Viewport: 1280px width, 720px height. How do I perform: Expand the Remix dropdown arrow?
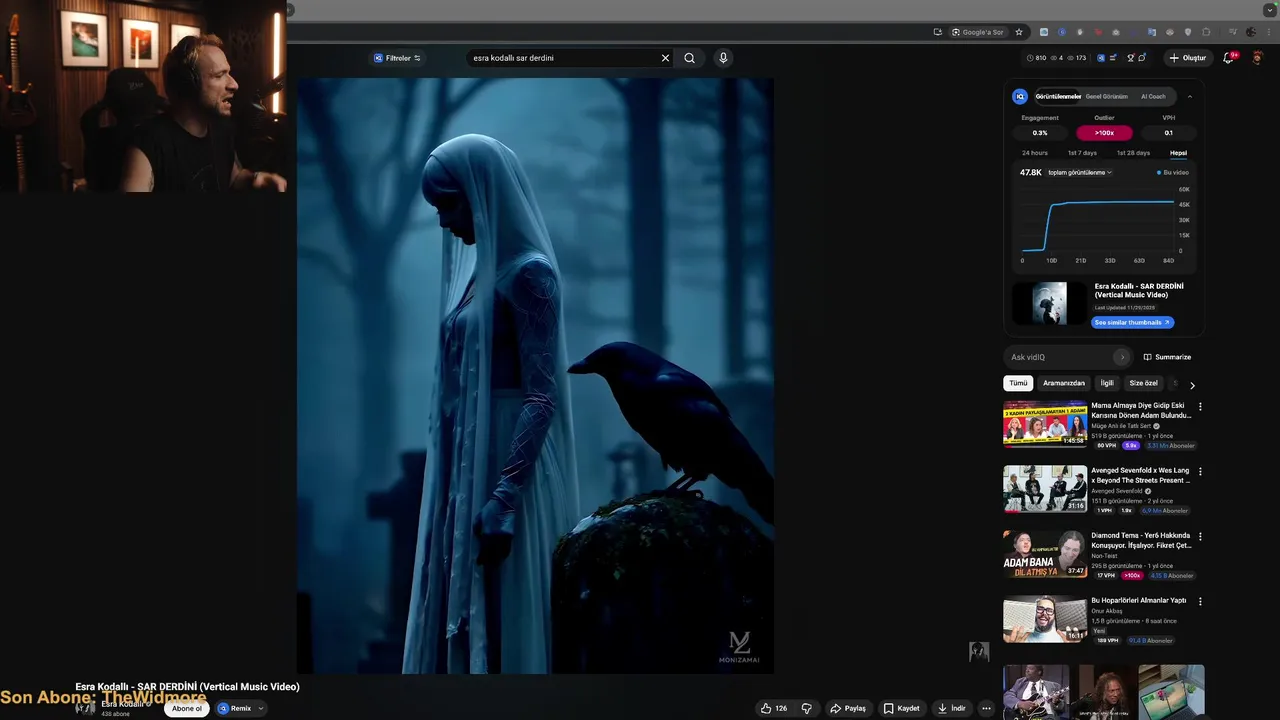[x=261, y=708]
